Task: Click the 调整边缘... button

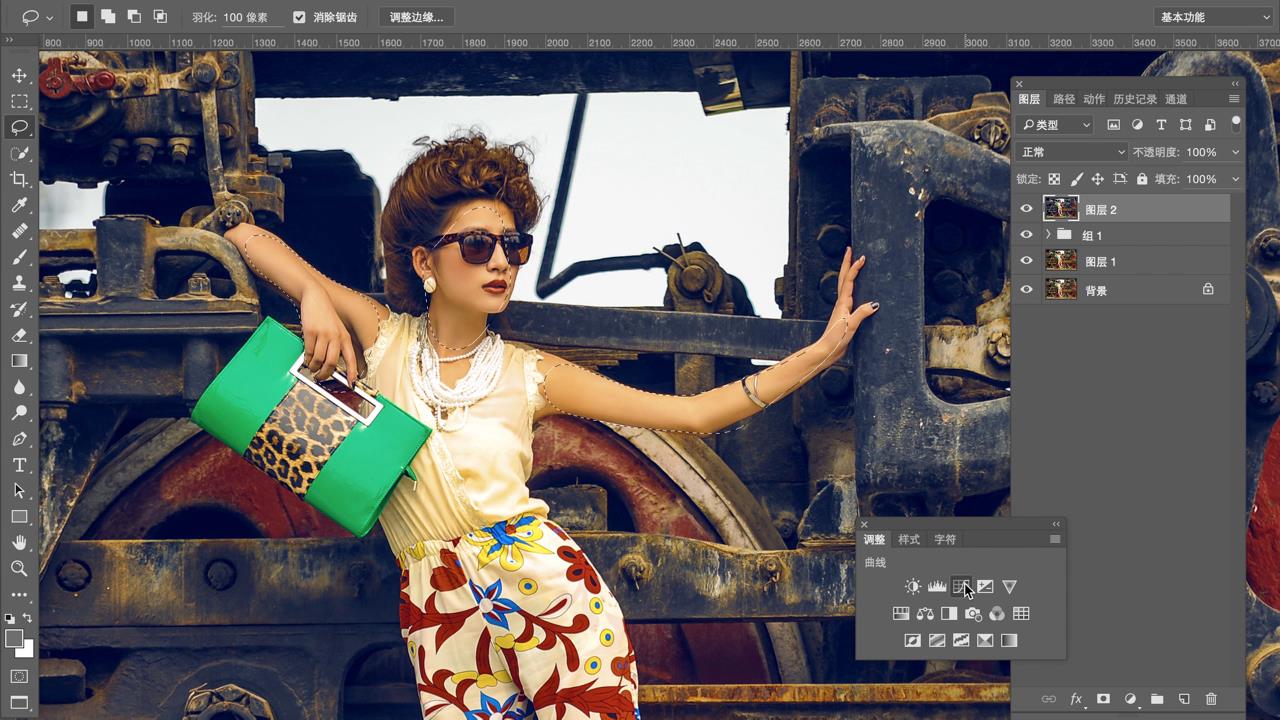Action: tap(416, 17)
